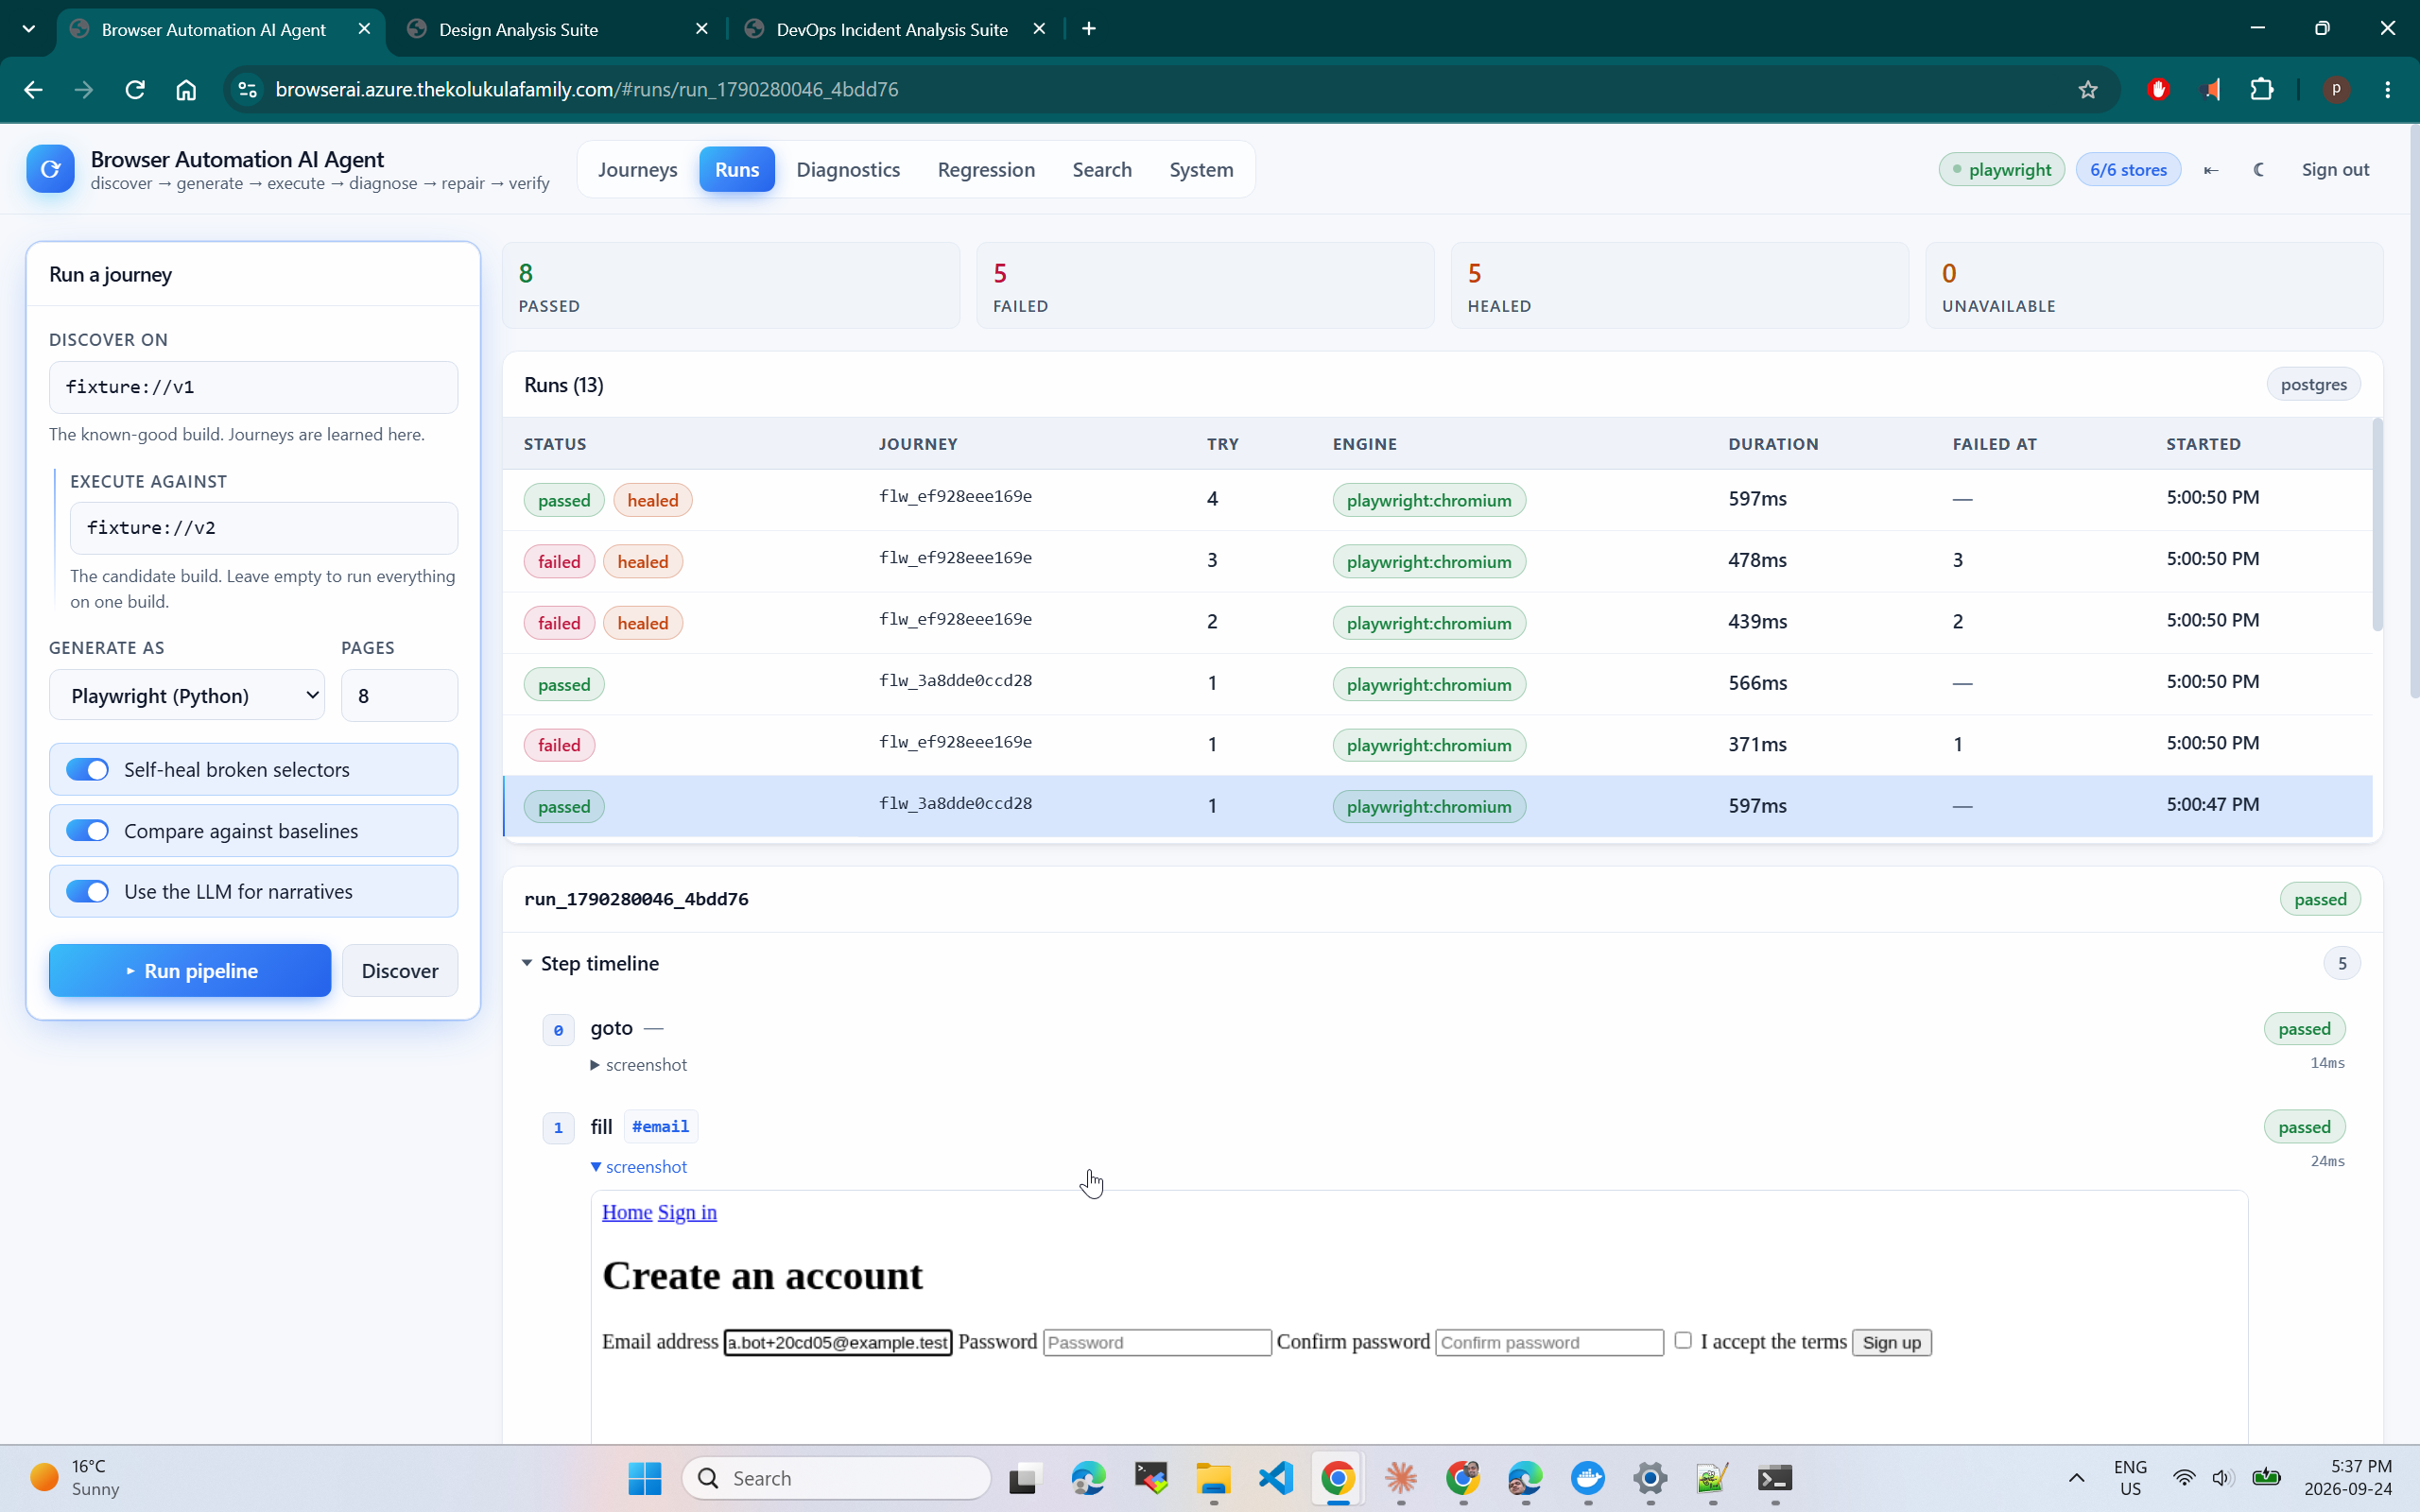Reload the page

click(x=135, y=90)
